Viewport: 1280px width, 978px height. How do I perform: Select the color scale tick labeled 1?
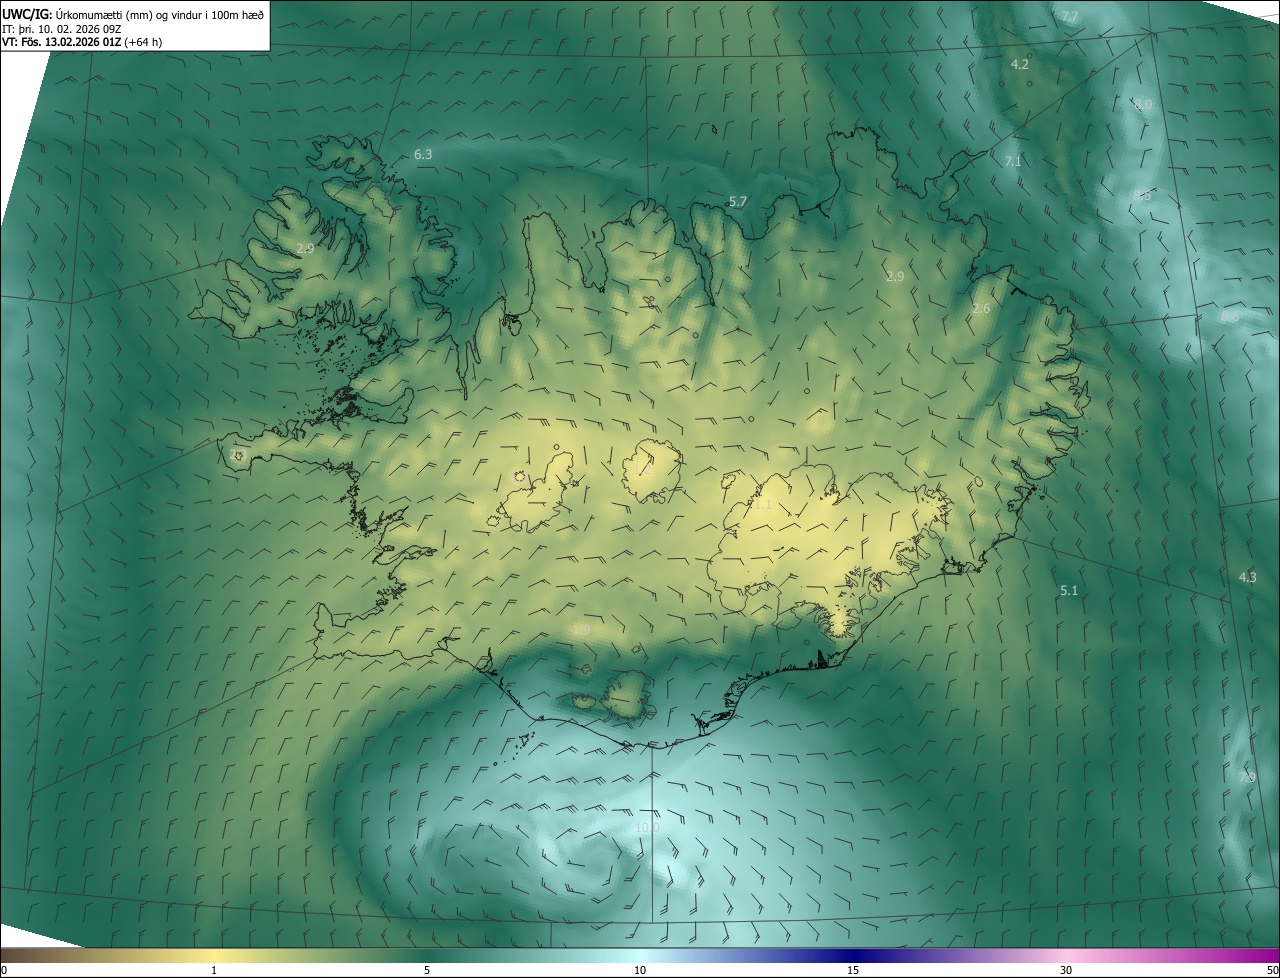click(214, 970)
